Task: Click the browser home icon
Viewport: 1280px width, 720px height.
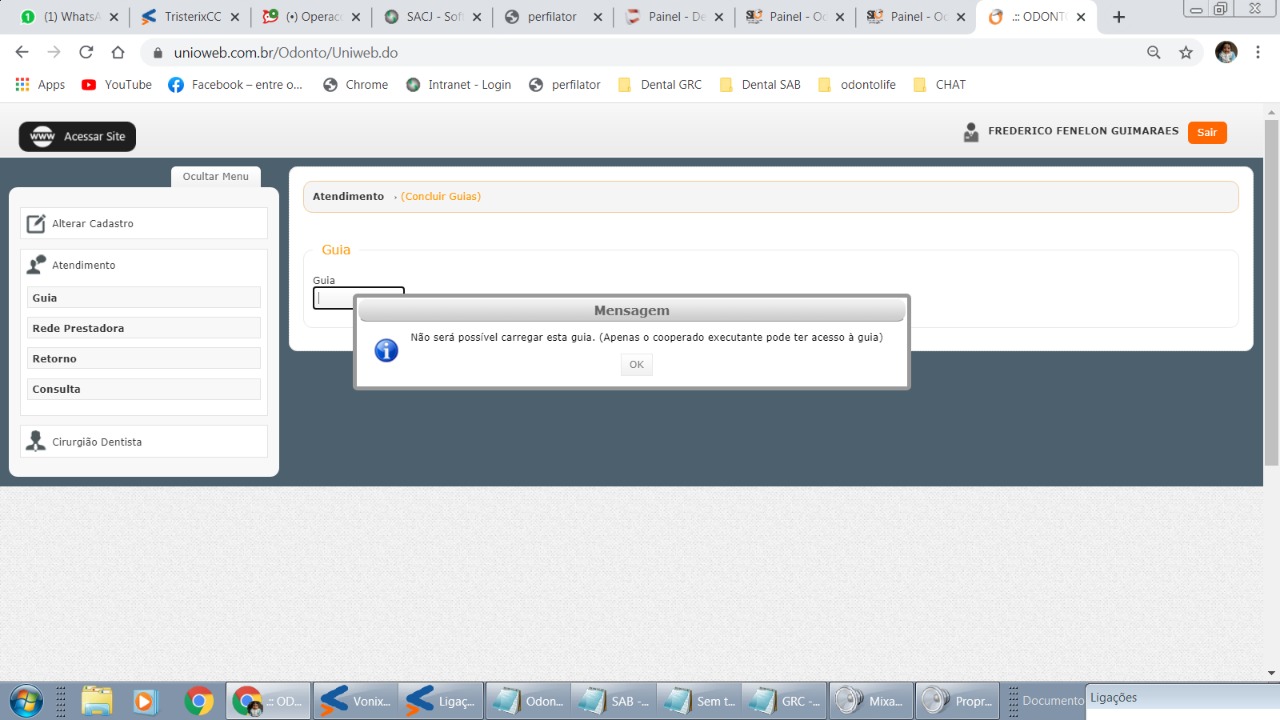Action: click(118, 52)
